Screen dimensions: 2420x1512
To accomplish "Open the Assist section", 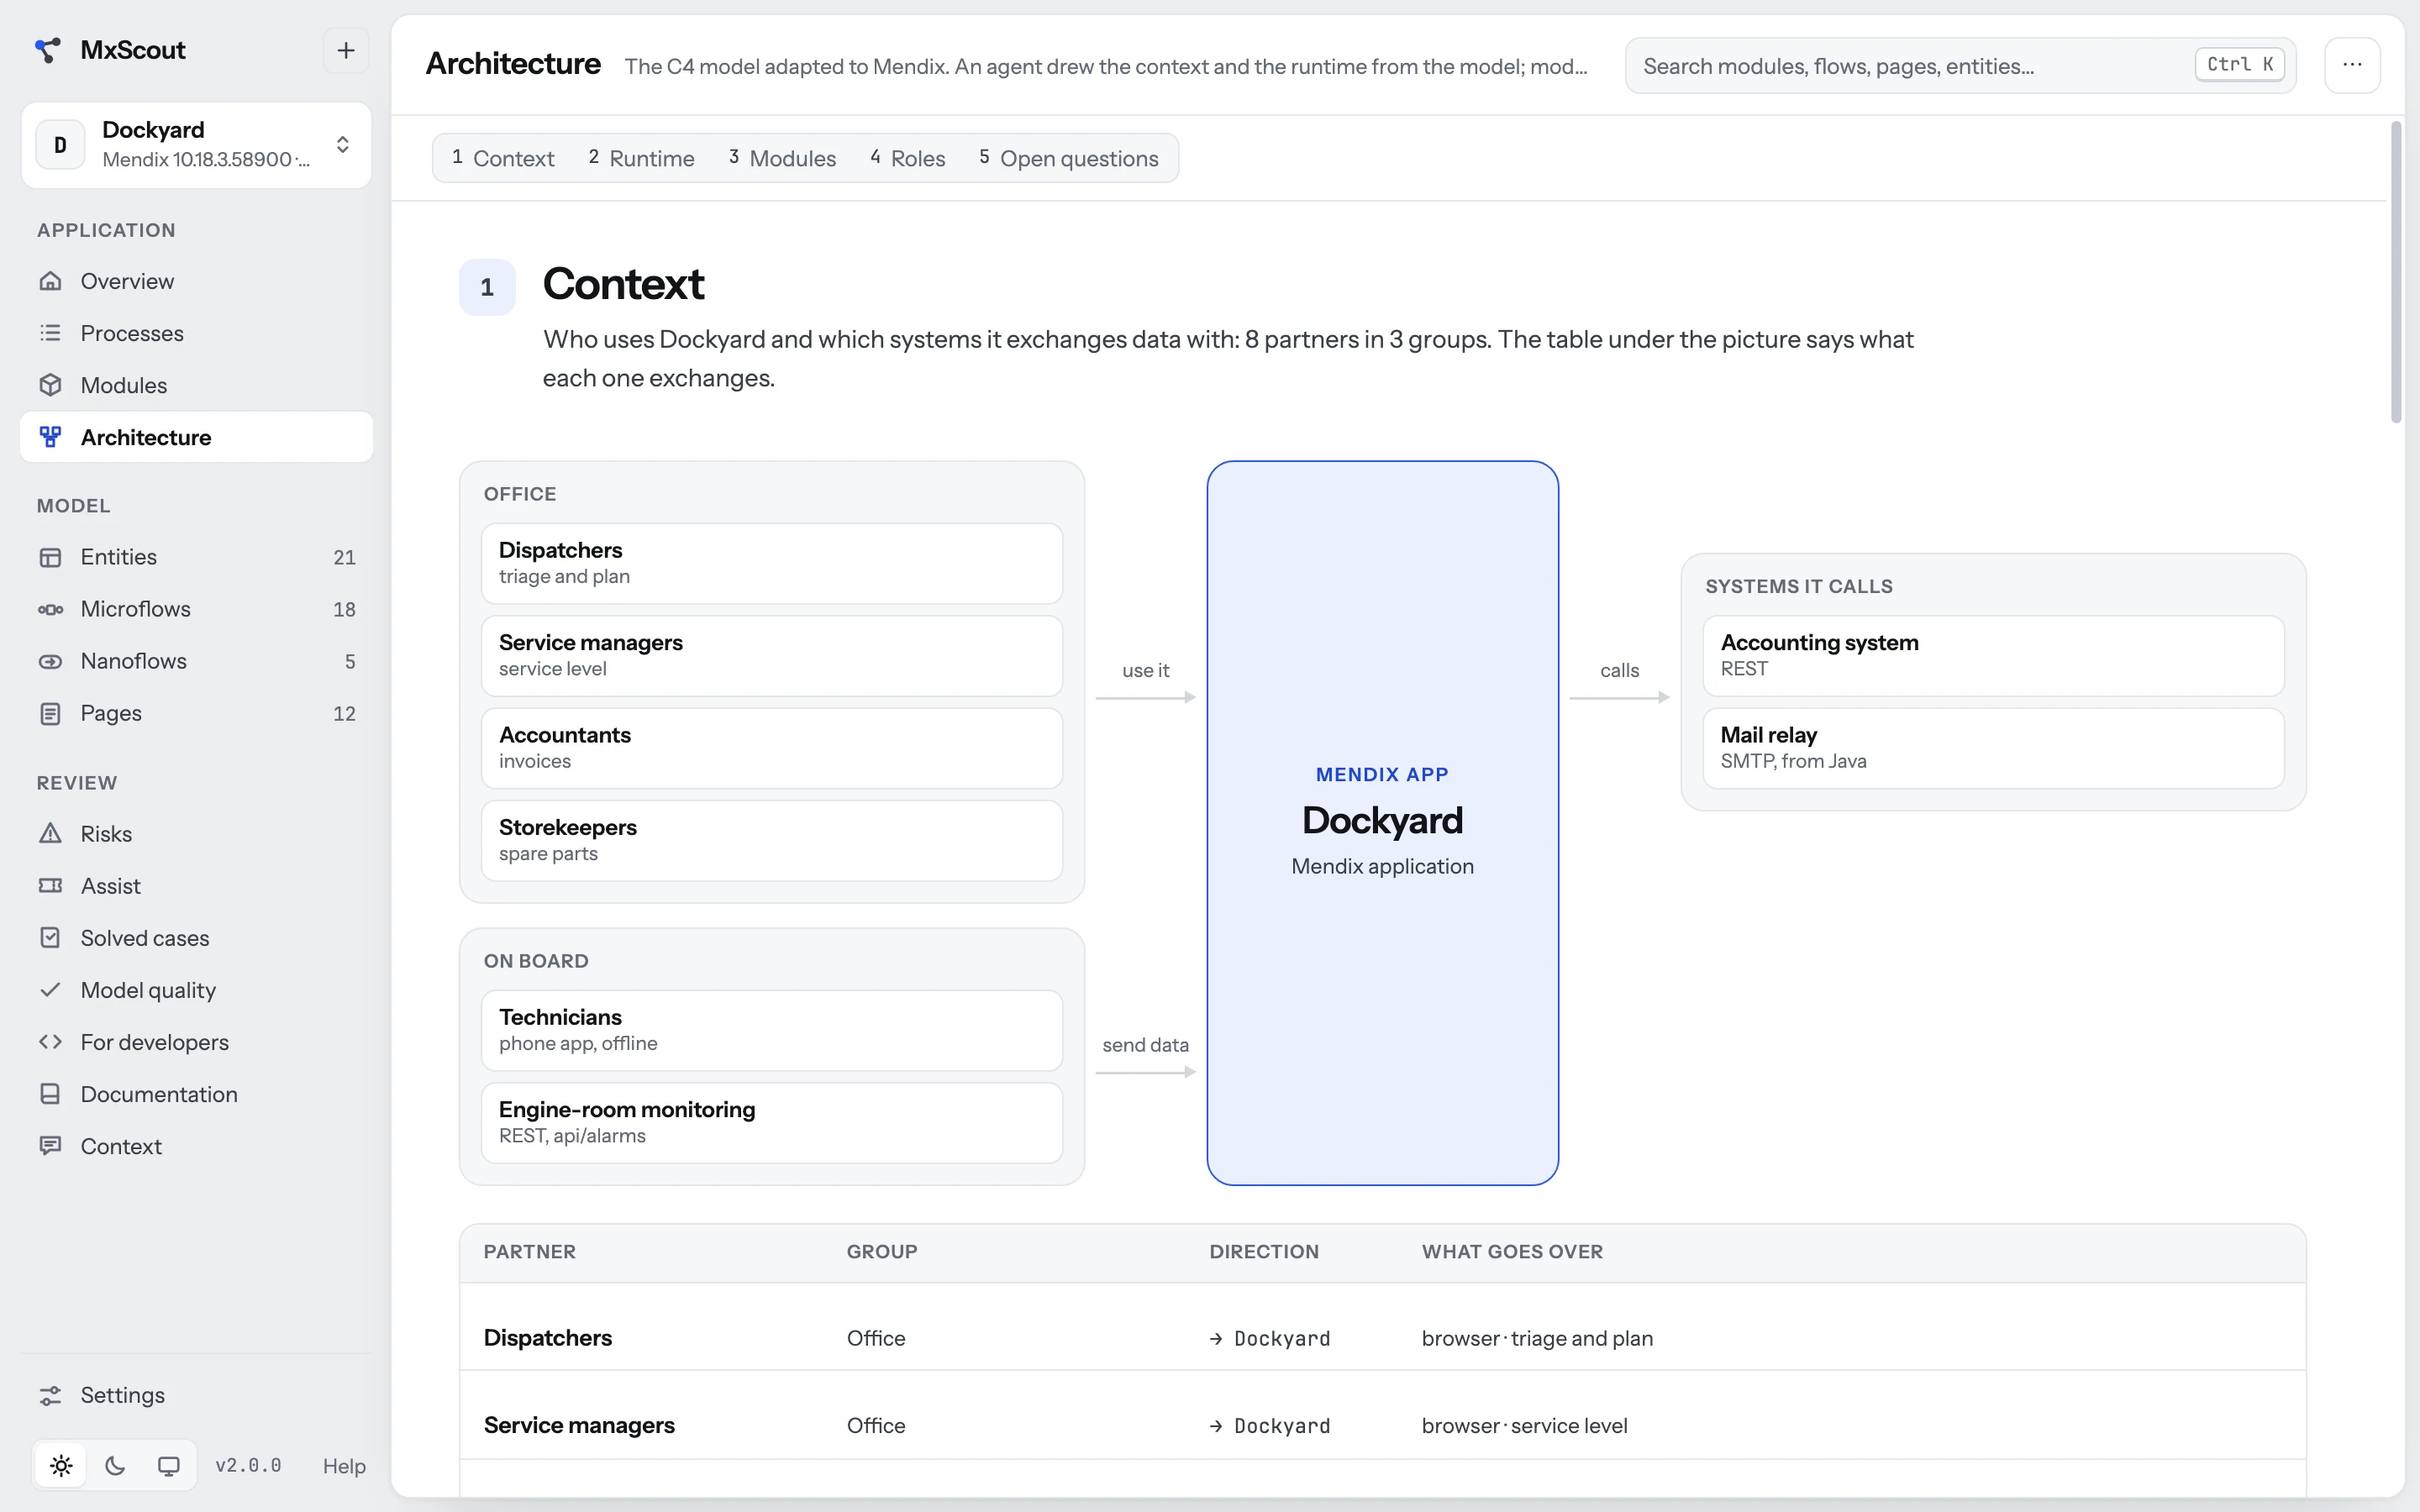I will pos(196,886).
